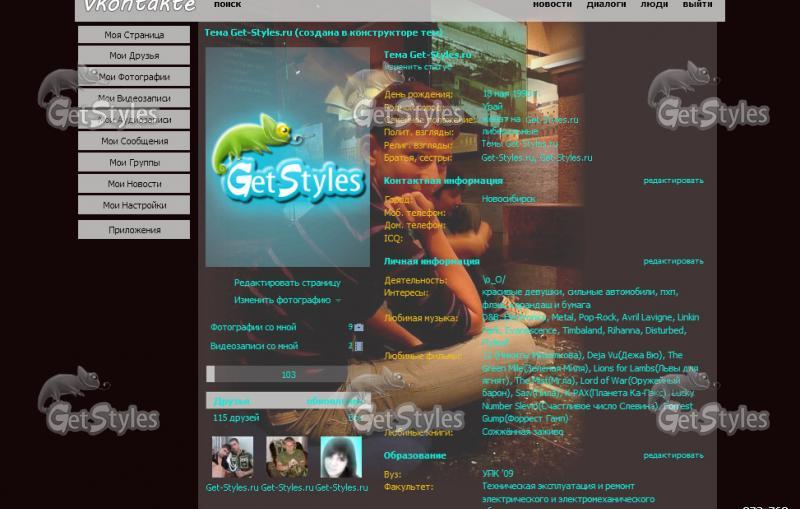The height and width of the screenshot is (509, 800).
Task: Click новости in top navigation
Action: (x=552, y=4)
